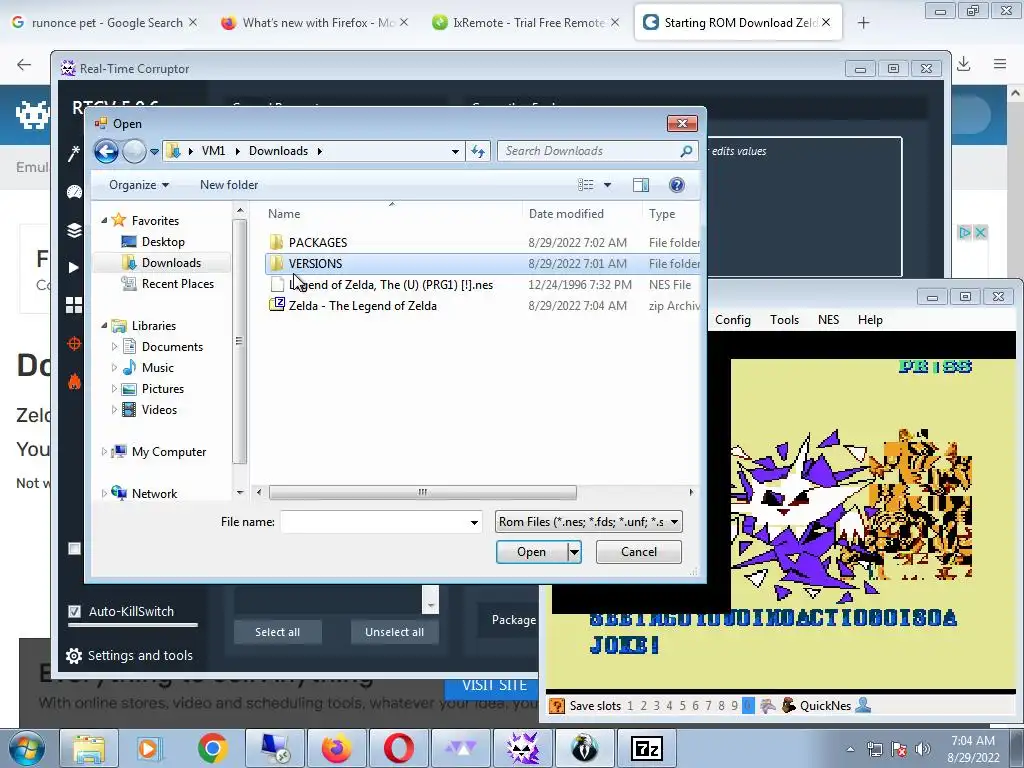1024x768 pixels.
Task: Click the blue user icon beside QuickNes
Action: tap(863, 706)
